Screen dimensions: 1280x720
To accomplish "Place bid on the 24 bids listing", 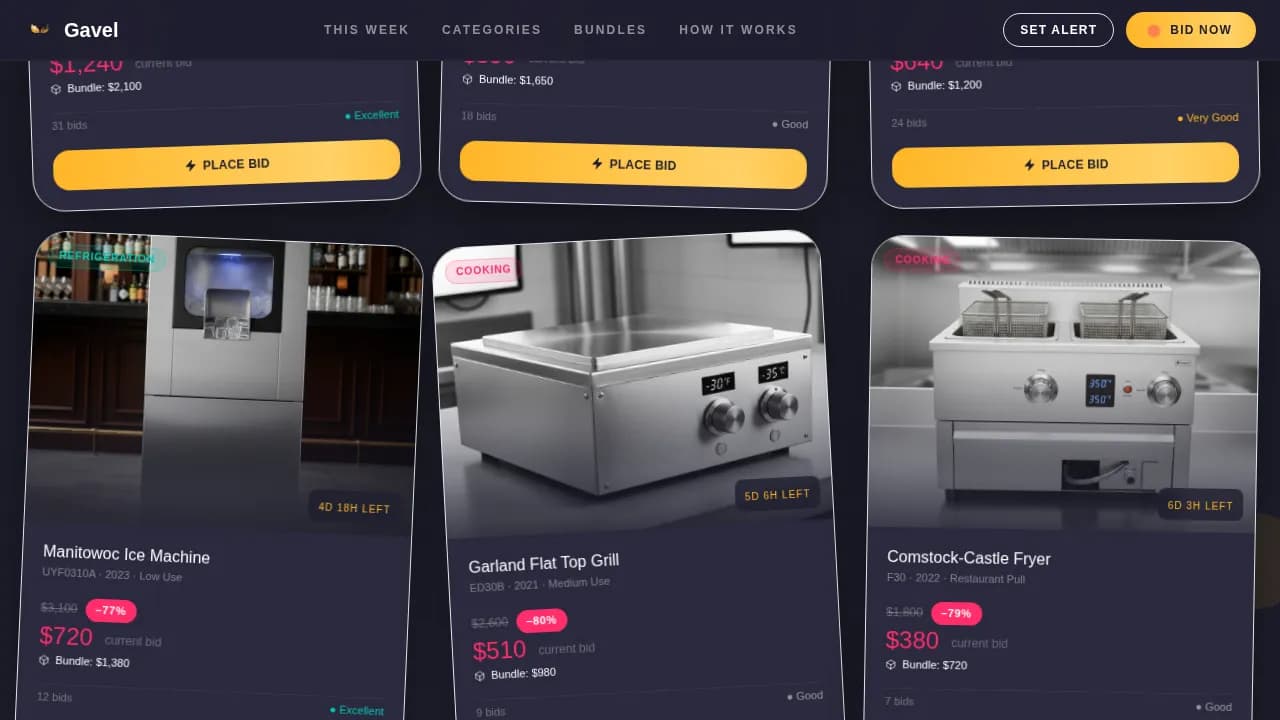I will (1065, 165).
